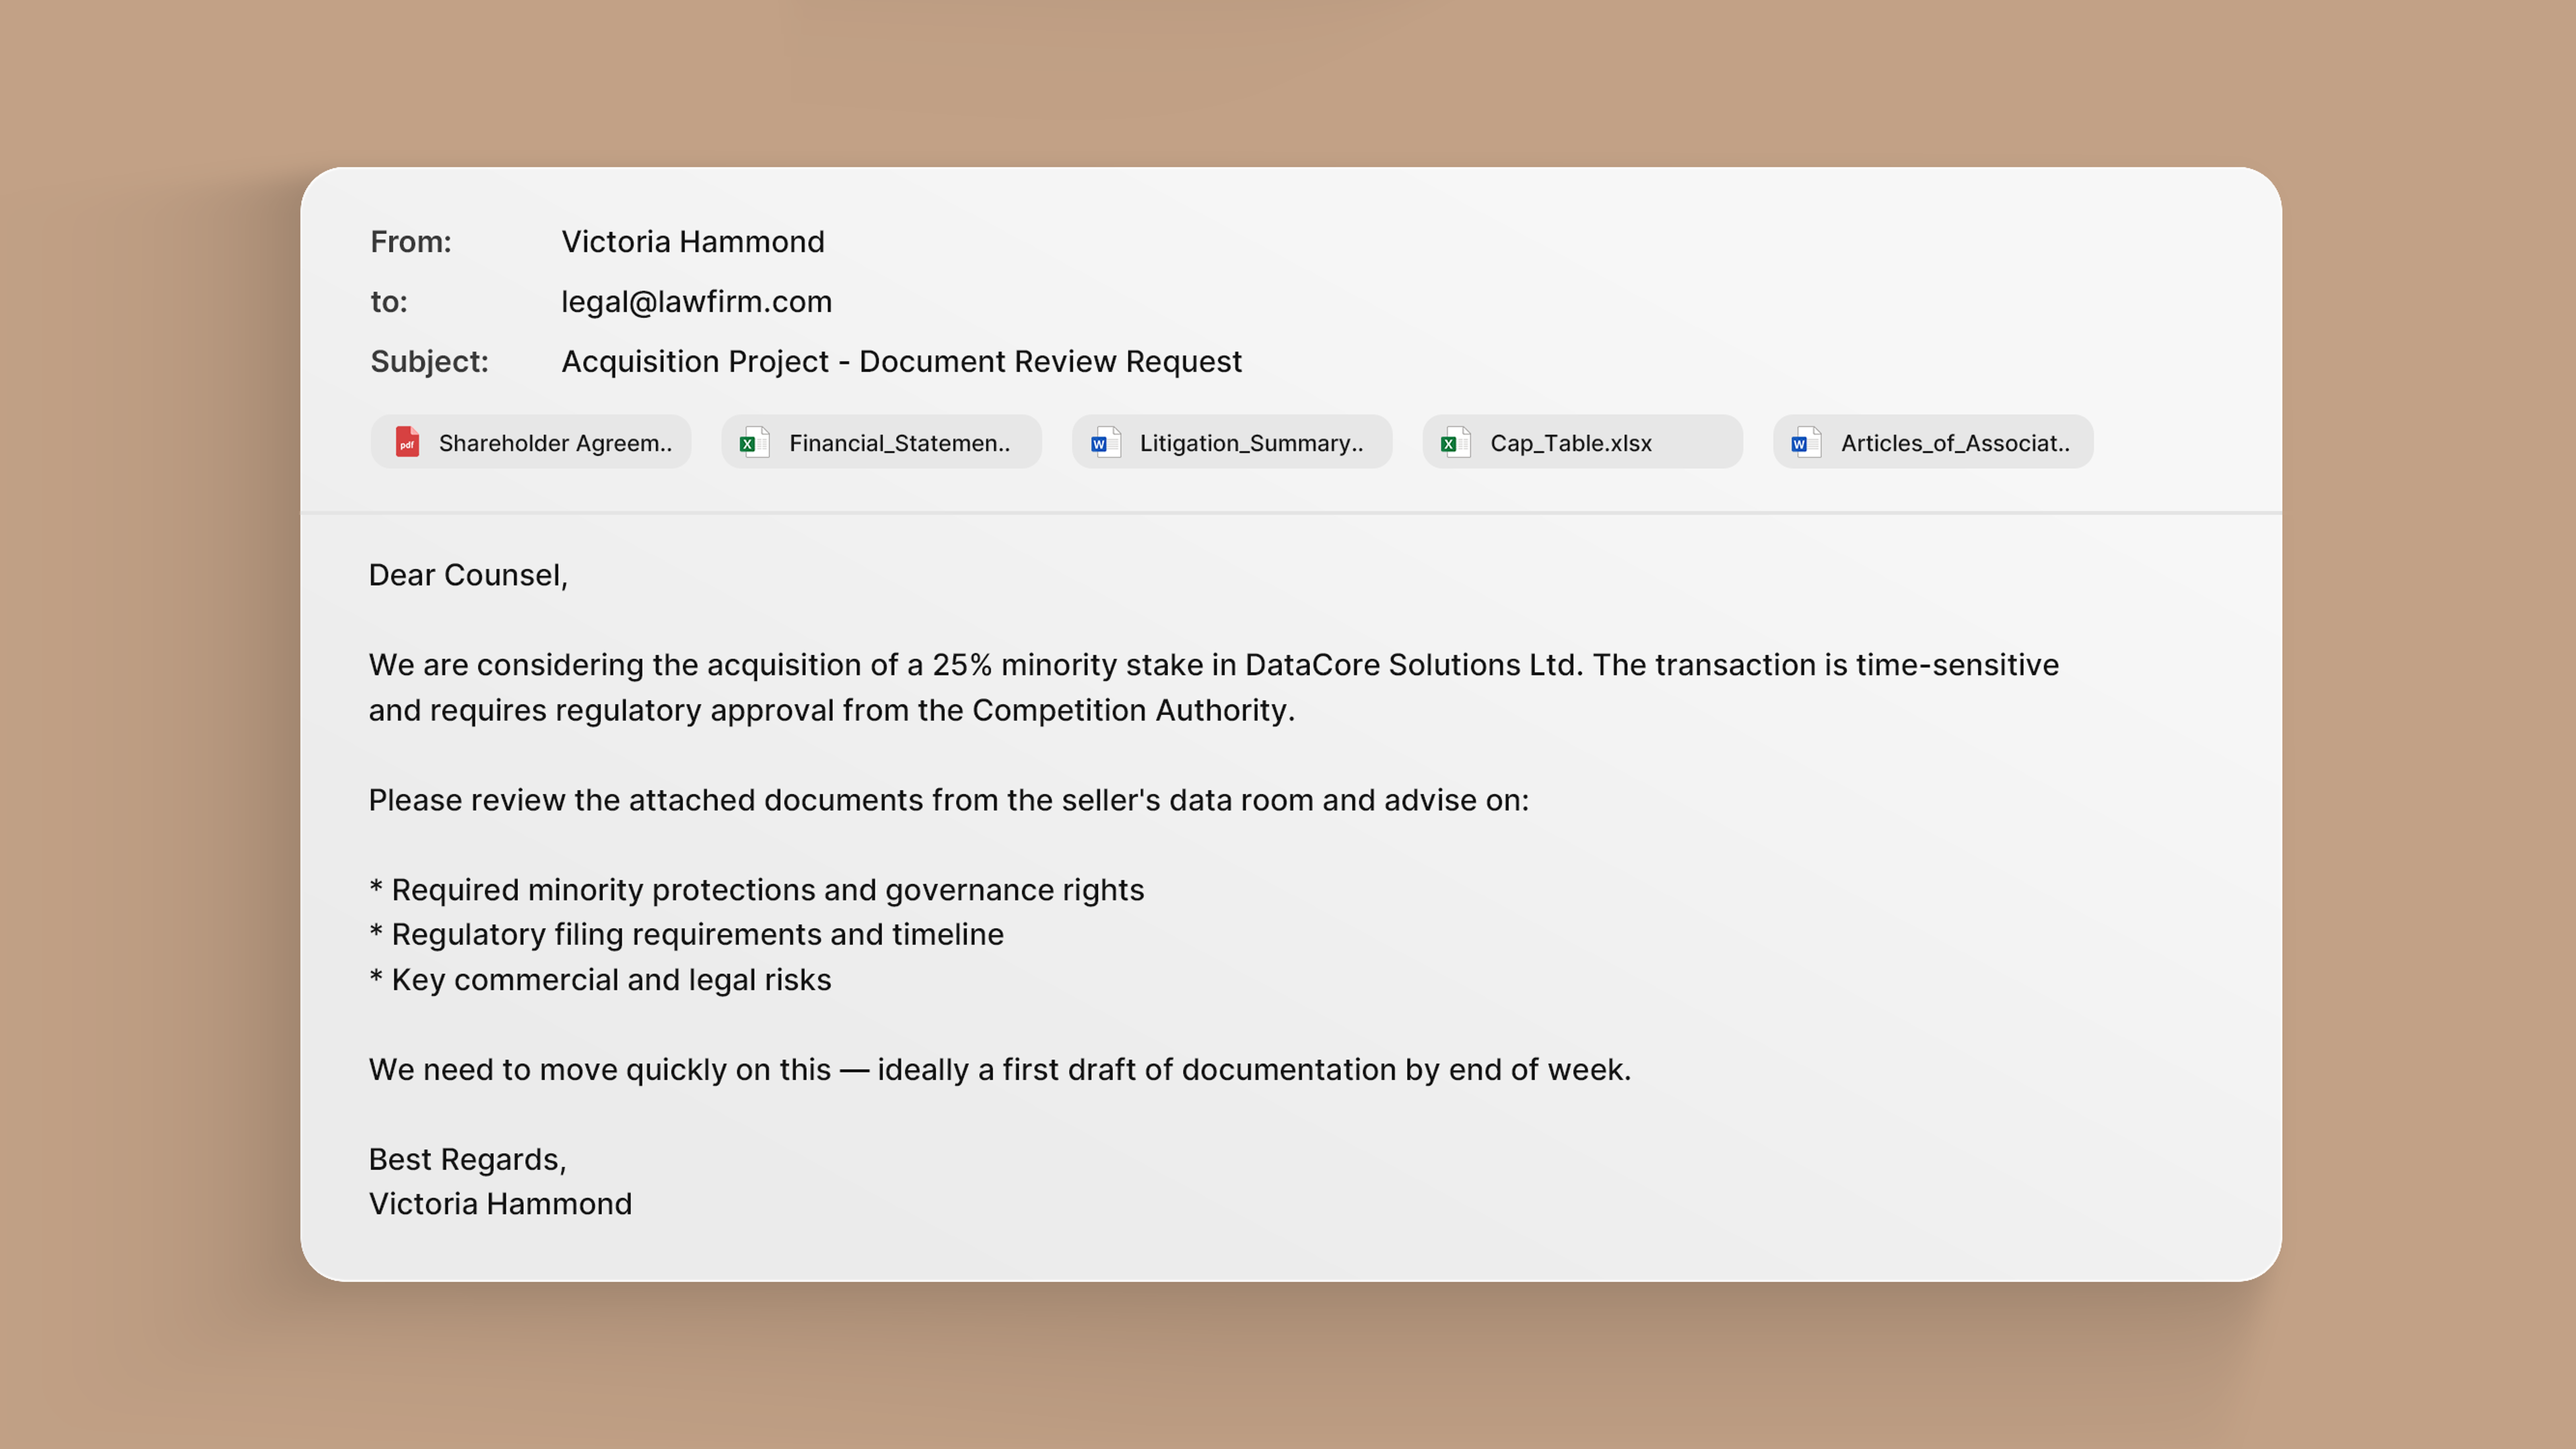Open the Shareholder Agreem.. attachment name

coord(555,443)
